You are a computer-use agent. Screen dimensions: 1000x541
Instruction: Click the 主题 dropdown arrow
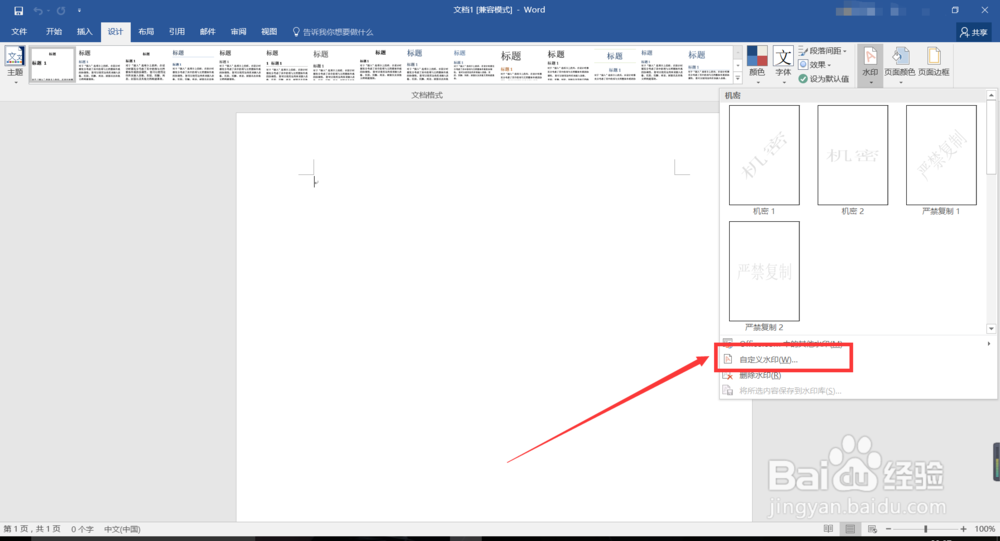15,82
